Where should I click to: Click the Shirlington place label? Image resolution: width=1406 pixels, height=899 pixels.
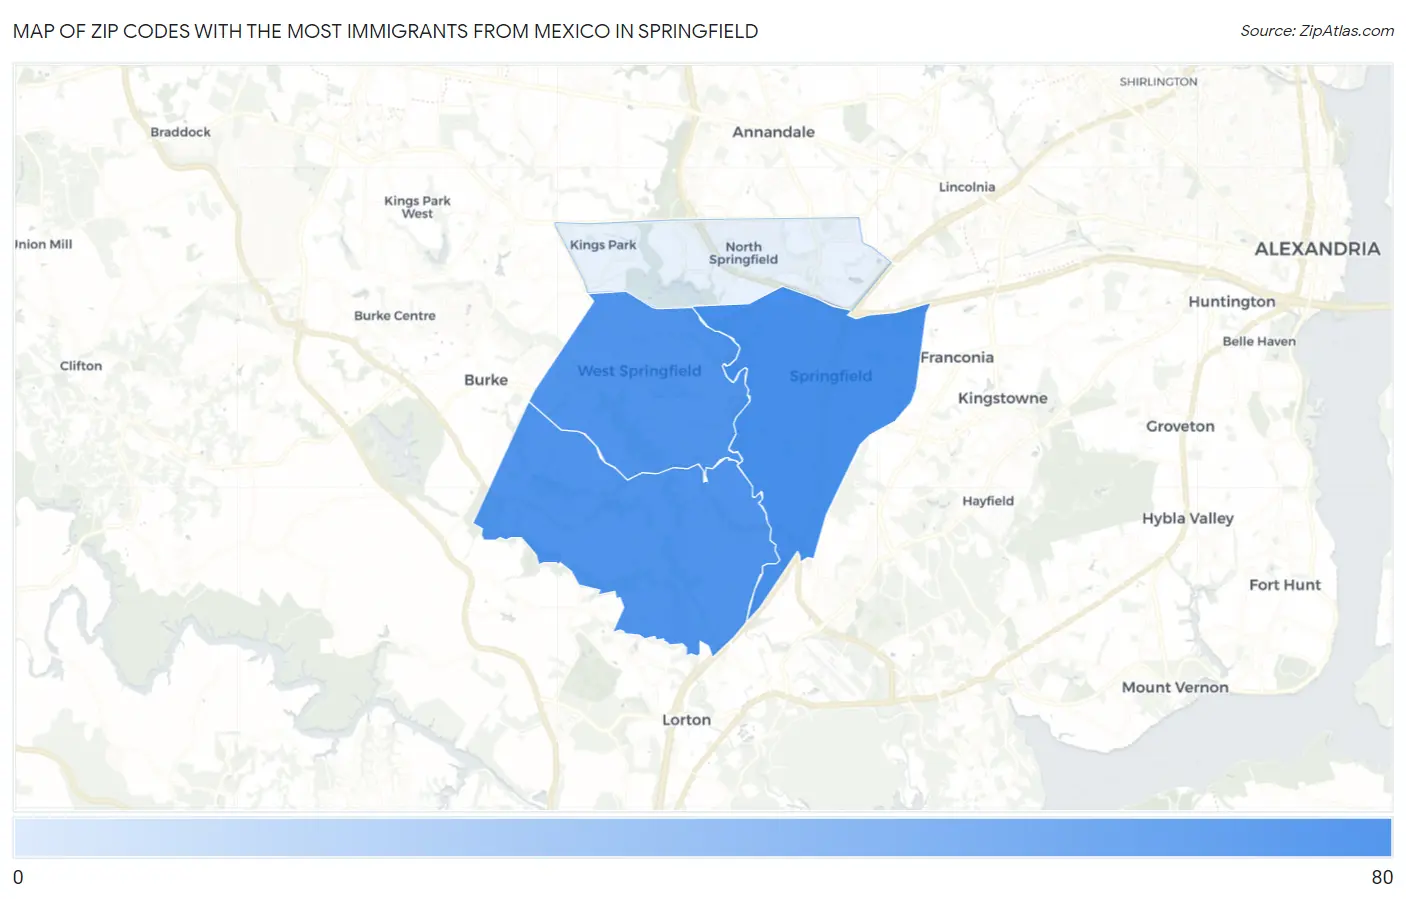point(1158,82)
